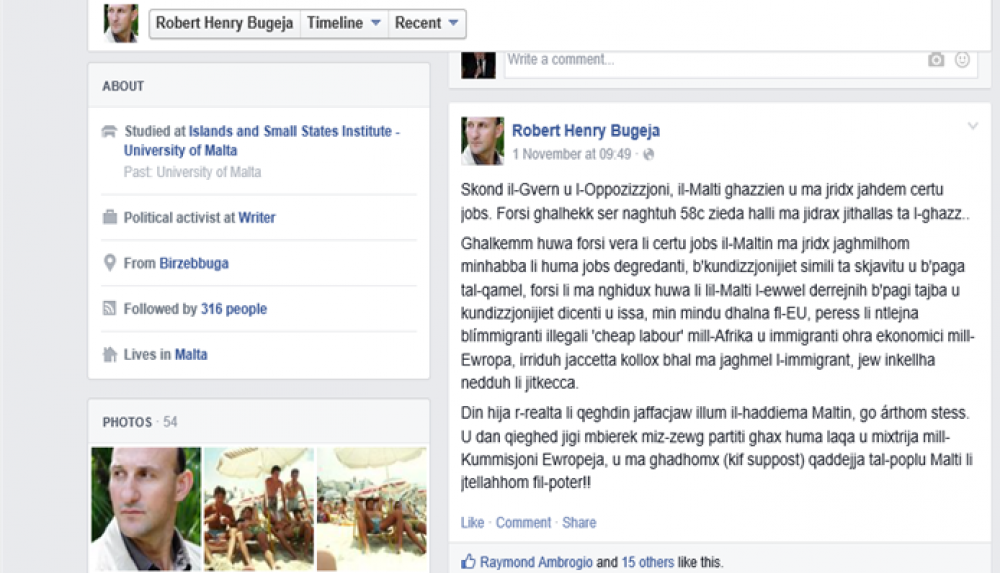Click the education icon beside Studied at
The image size is (1000, 573).
click(110, 131)
